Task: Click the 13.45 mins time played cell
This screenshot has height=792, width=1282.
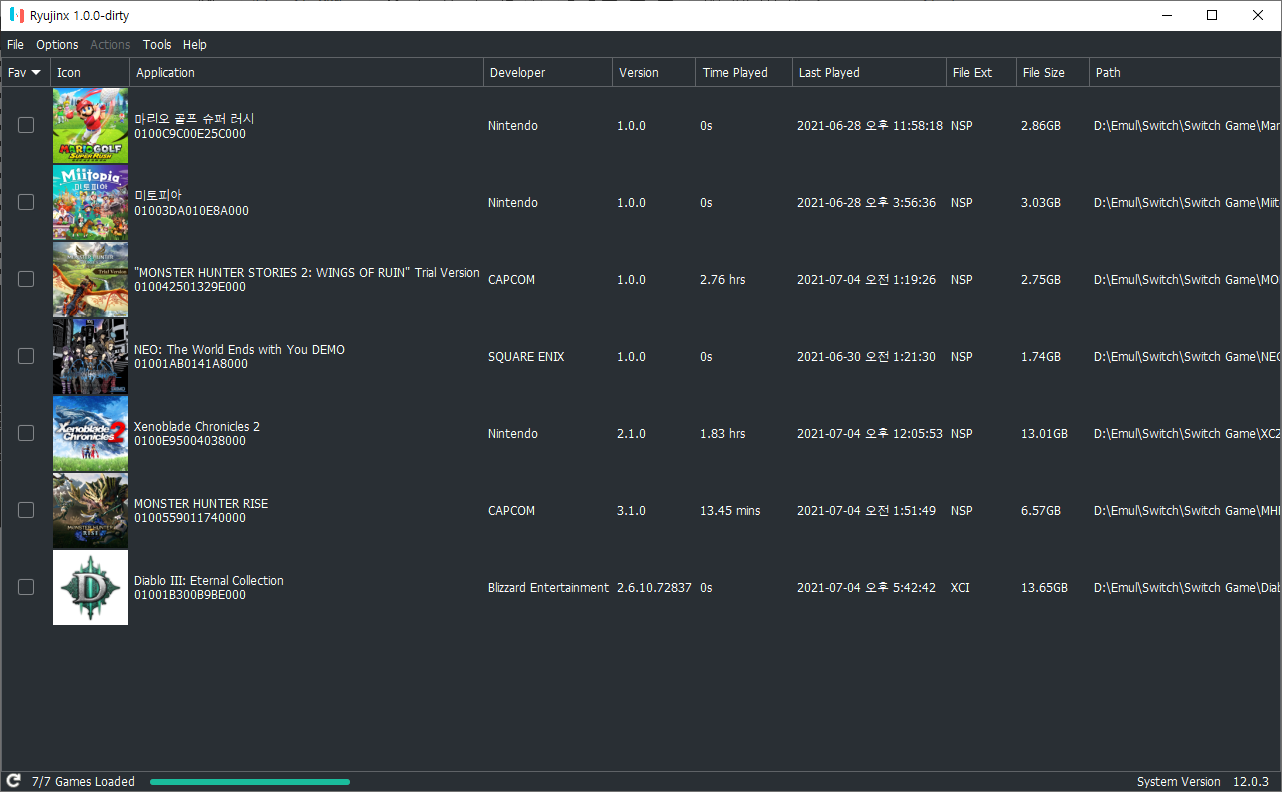Action: click(x=730, y=511)
